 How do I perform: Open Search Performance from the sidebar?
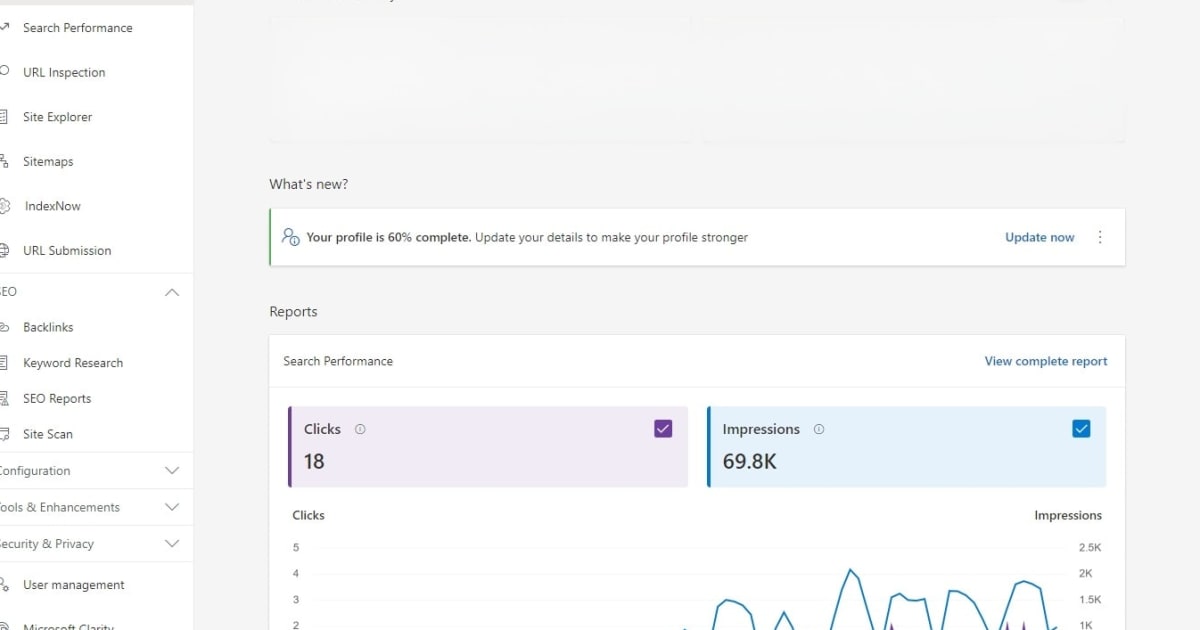tap(77, 28)
